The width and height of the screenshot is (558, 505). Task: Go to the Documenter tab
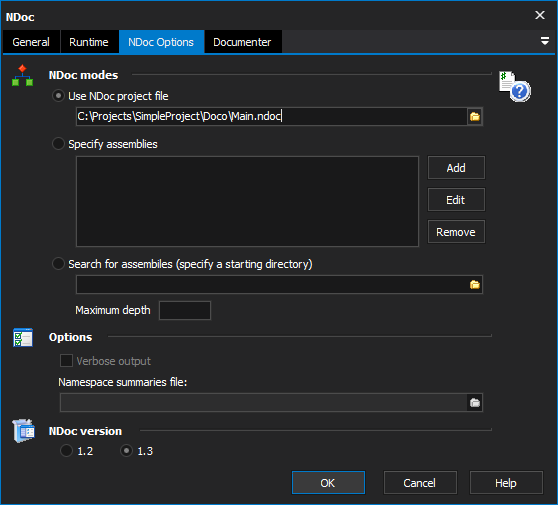[242, 42]
